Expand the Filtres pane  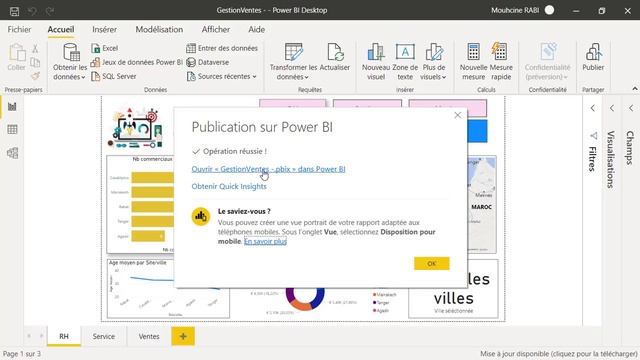[x=593, y=108]
